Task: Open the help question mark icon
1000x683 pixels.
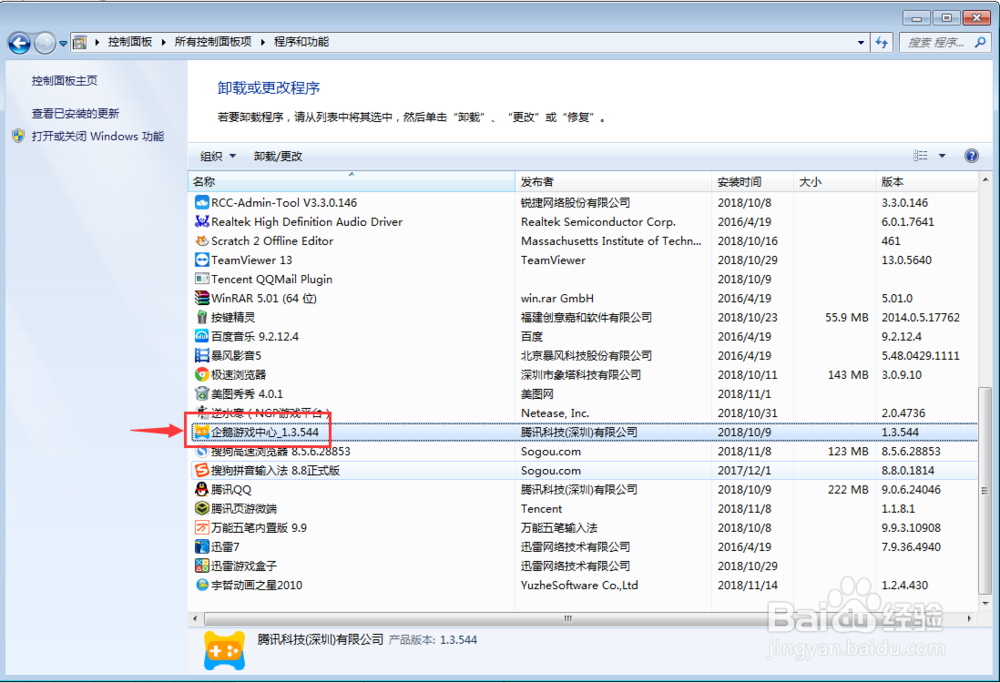Action: 971,156
